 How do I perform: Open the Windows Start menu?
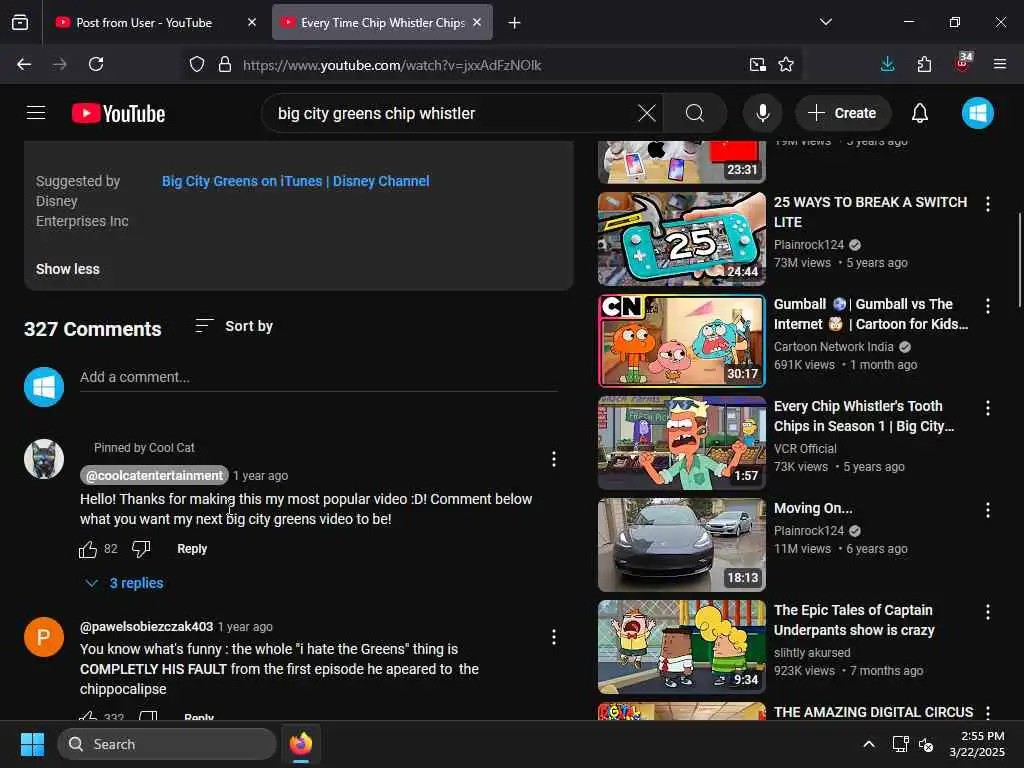[32, 744]
